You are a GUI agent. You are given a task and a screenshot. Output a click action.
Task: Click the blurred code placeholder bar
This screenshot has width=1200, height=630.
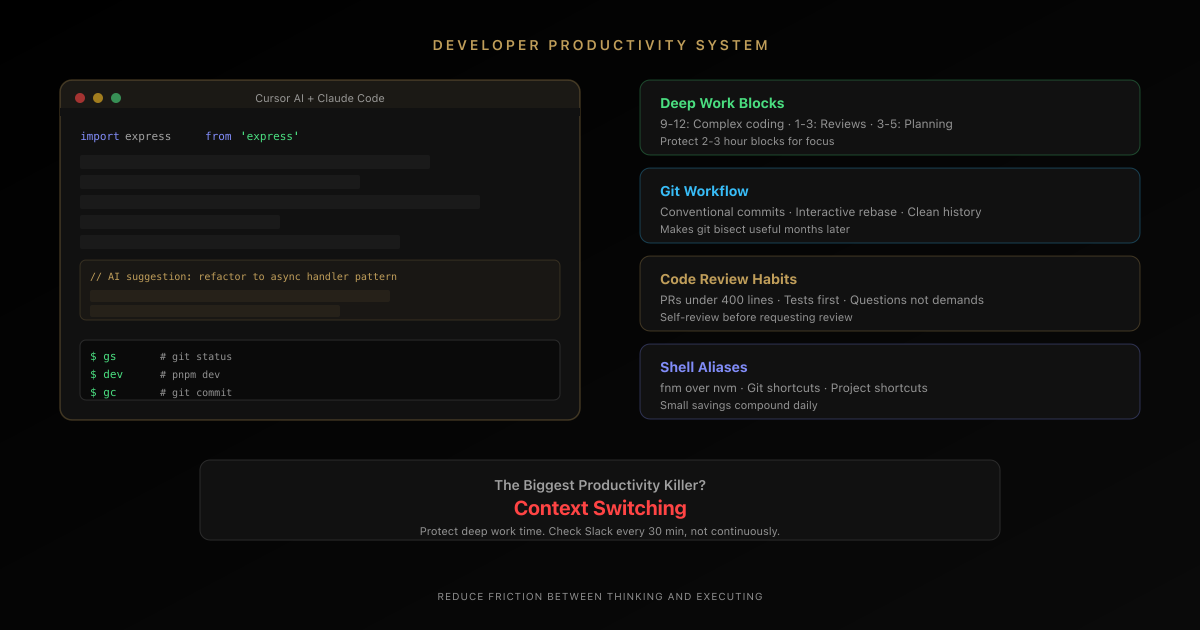click(x=255, y=161)
